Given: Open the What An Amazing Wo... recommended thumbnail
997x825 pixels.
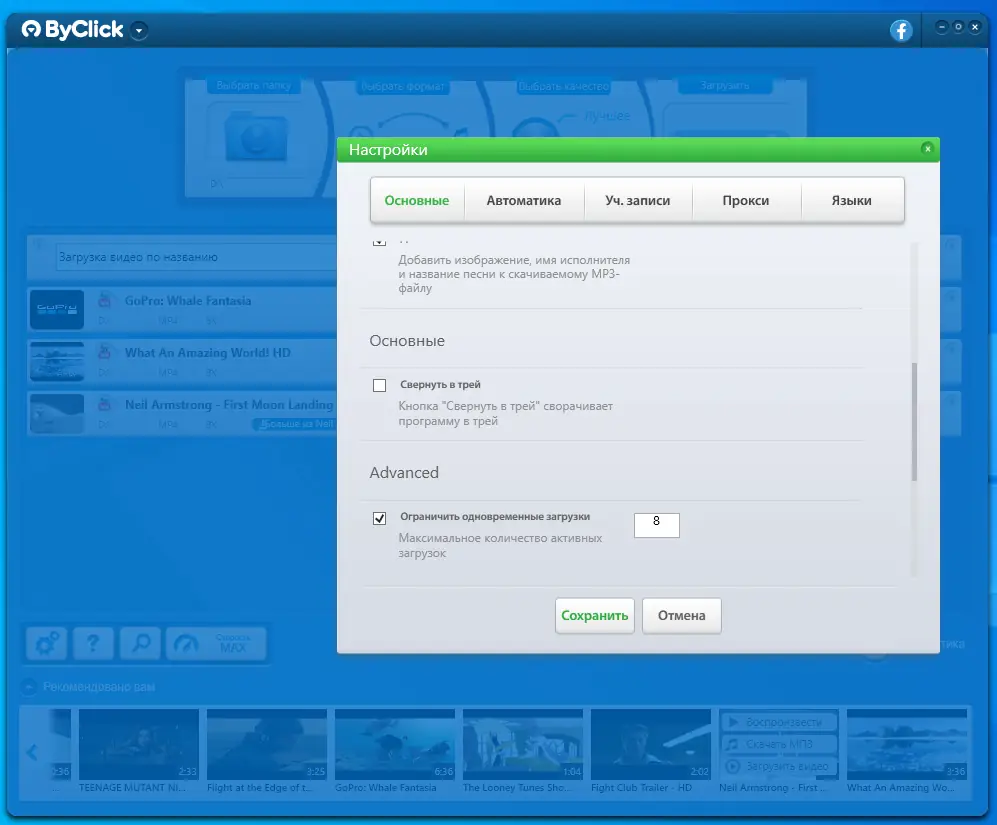Looking at the screenshot, I should pos(907,744).
